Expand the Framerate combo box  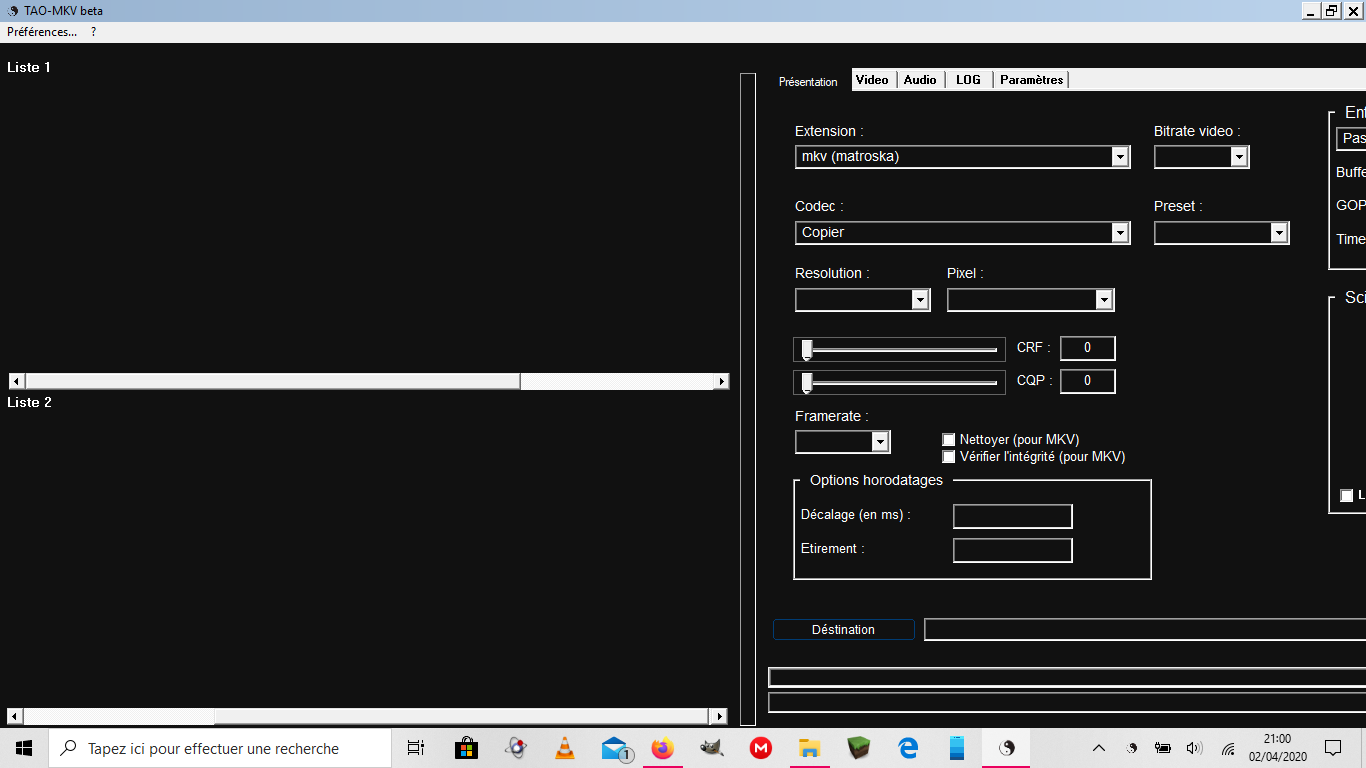pyautogui.click(x=880, y=442)
